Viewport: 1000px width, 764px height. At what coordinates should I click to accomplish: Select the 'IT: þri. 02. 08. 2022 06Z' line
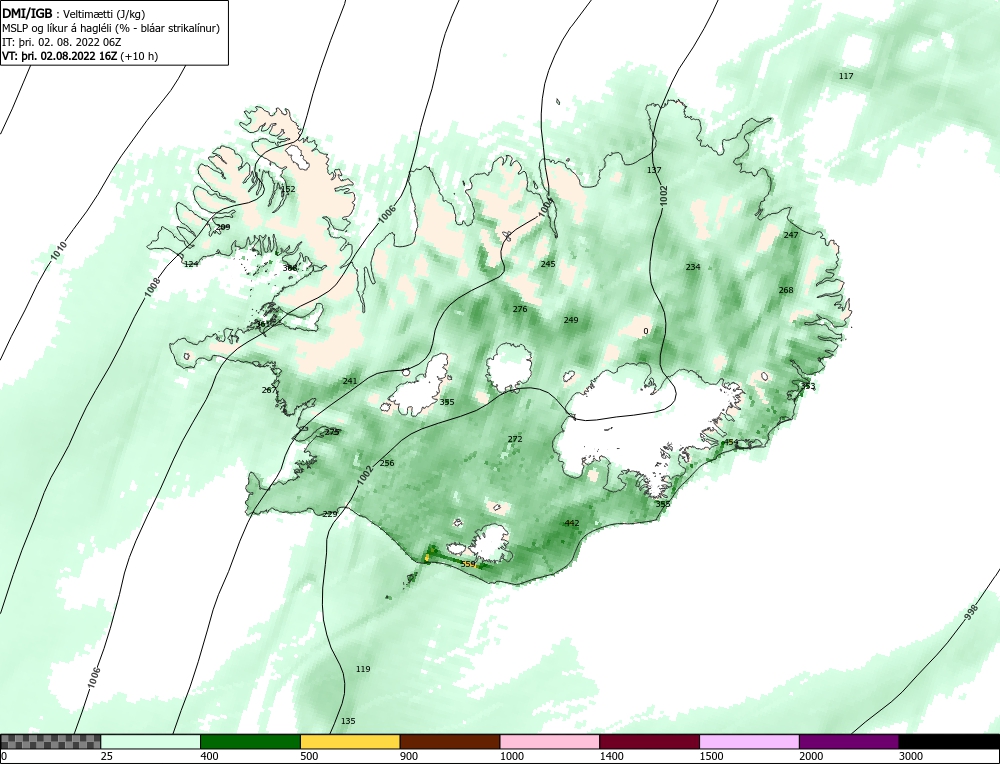[x=62, y=42]
